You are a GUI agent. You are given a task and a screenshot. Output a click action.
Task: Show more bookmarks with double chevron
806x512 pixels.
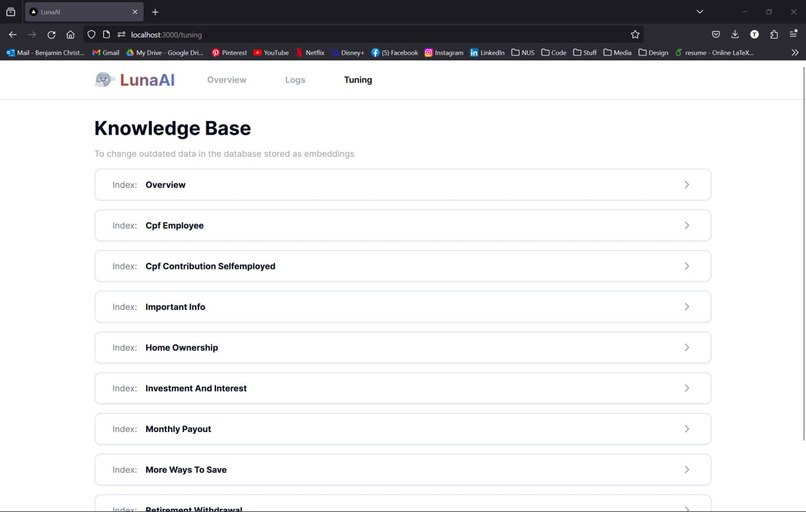pyautogui.click(x=795, y=52)
